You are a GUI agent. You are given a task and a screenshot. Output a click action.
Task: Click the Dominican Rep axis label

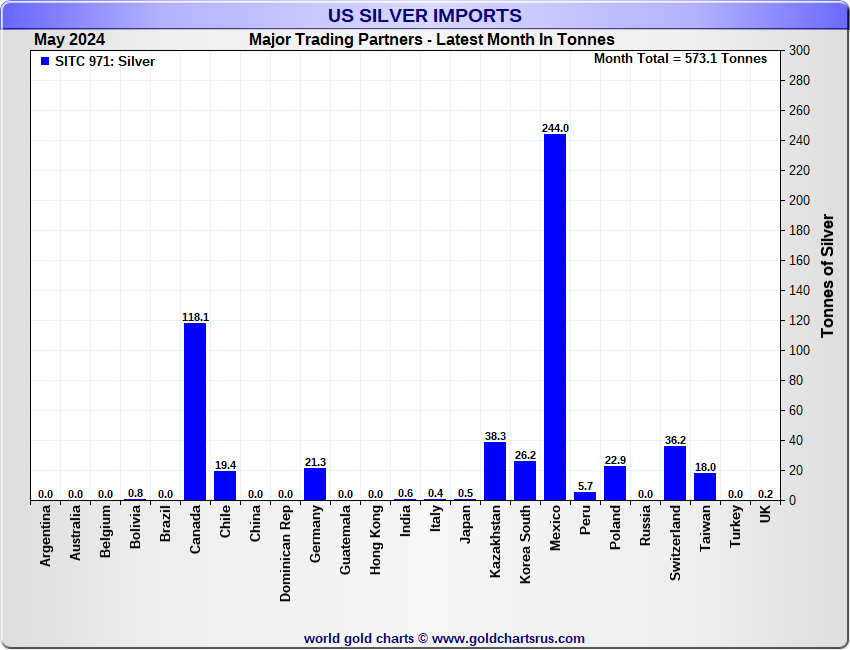[x=285, y=554]
